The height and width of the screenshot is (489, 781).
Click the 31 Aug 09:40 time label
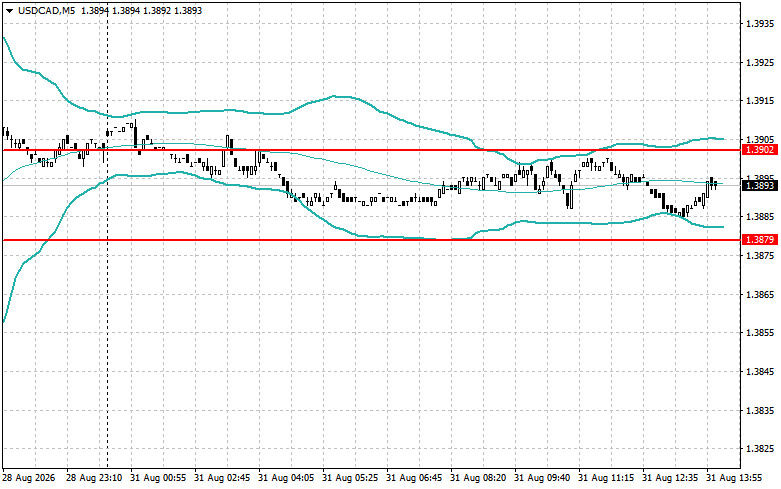[x=542, y=478]
